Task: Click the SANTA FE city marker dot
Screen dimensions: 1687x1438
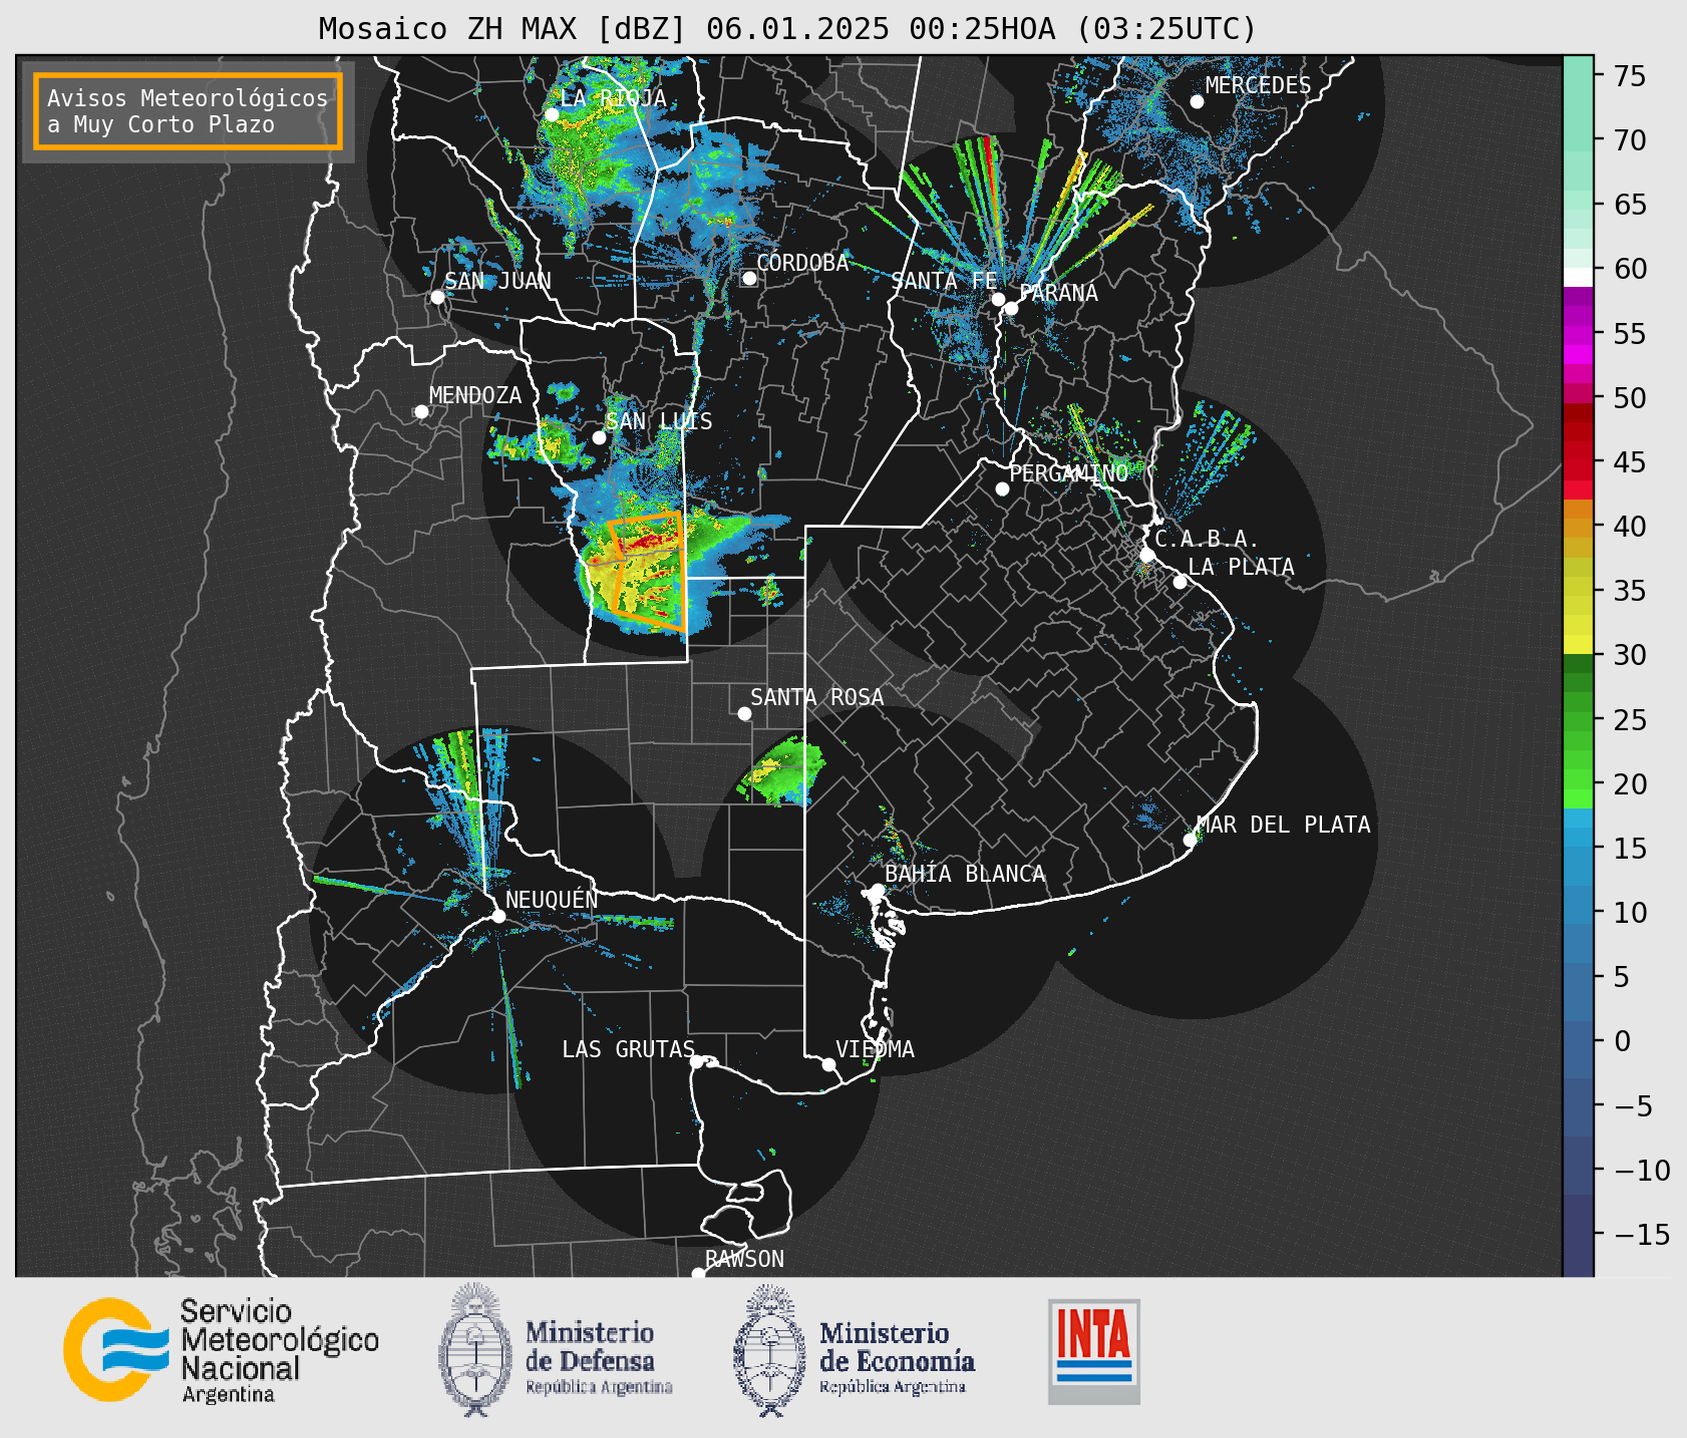Action: (x=998, y=299)
